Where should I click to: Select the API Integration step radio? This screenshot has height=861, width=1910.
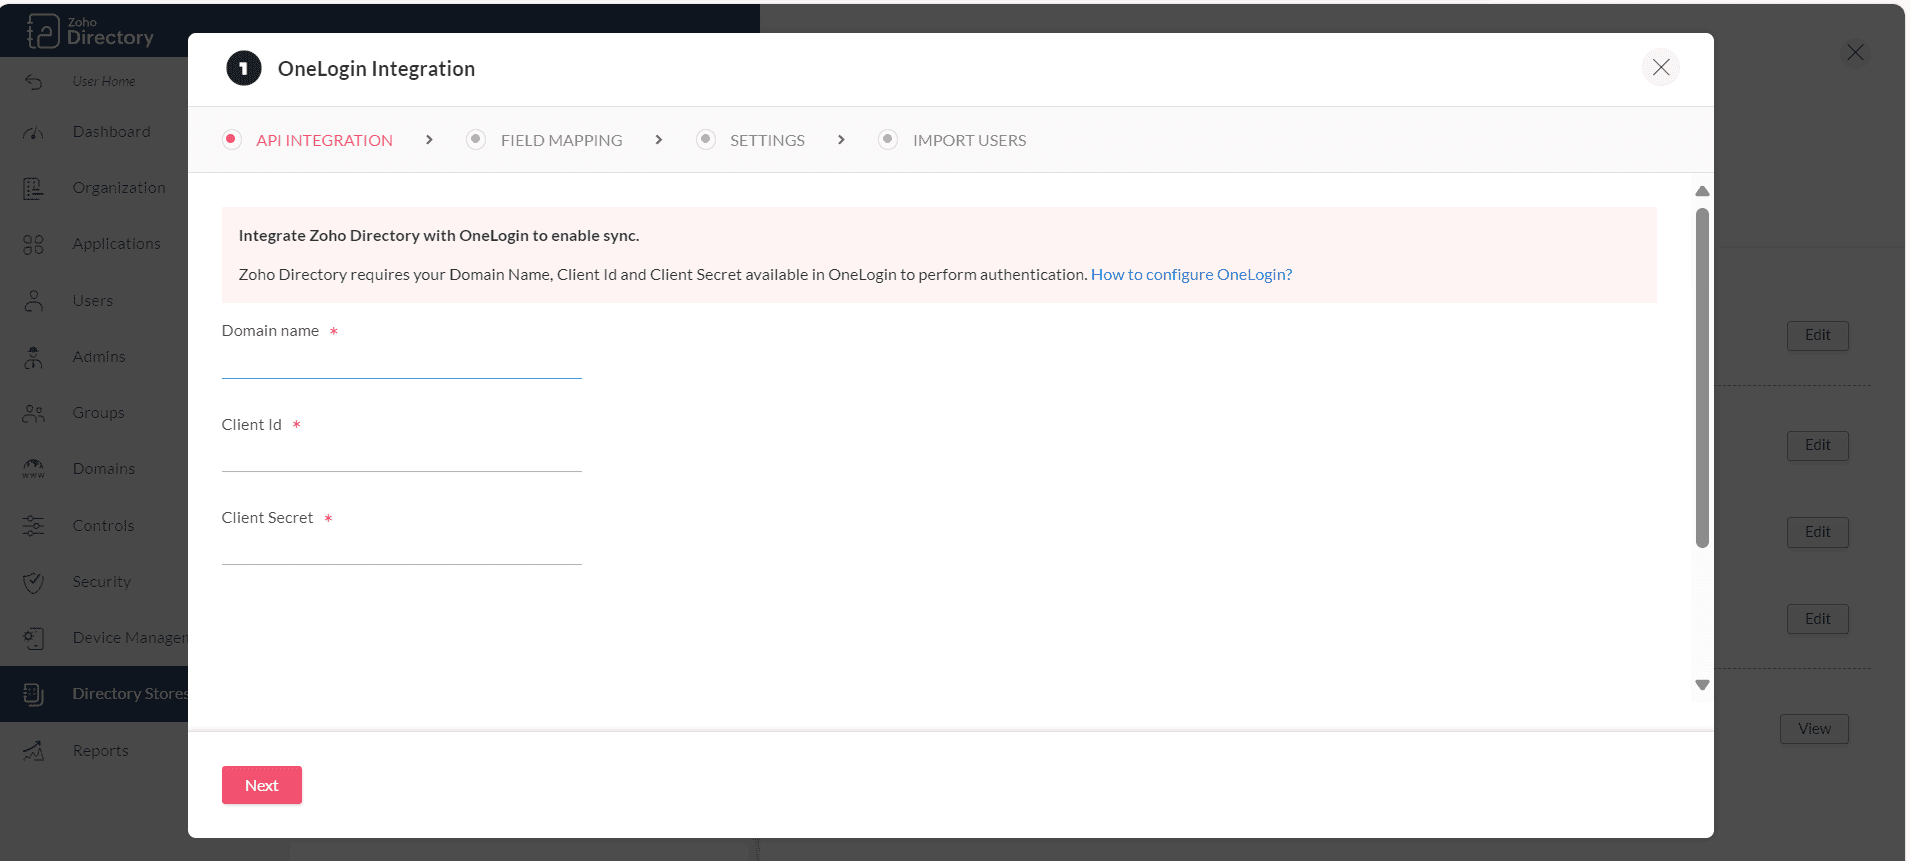coord(232,139)
